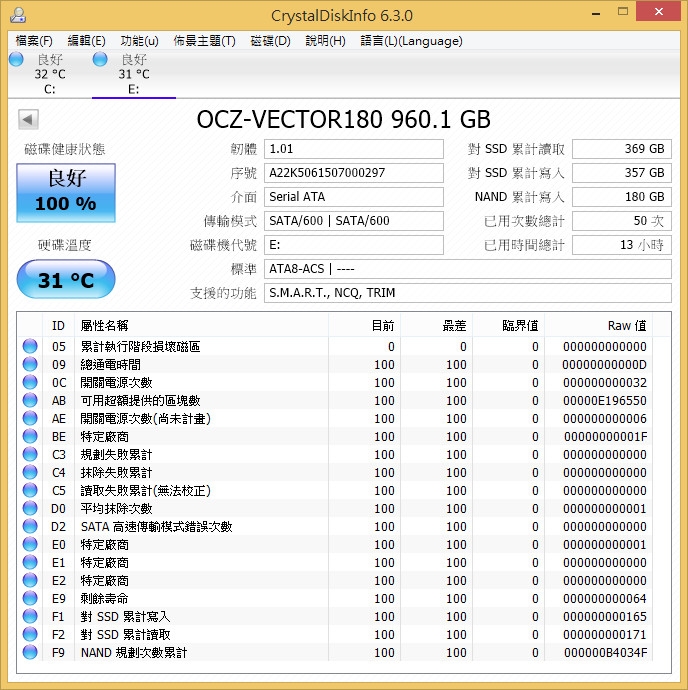
Task: Click status orb of attribute 09 row
Action: (x=30, y=364)
